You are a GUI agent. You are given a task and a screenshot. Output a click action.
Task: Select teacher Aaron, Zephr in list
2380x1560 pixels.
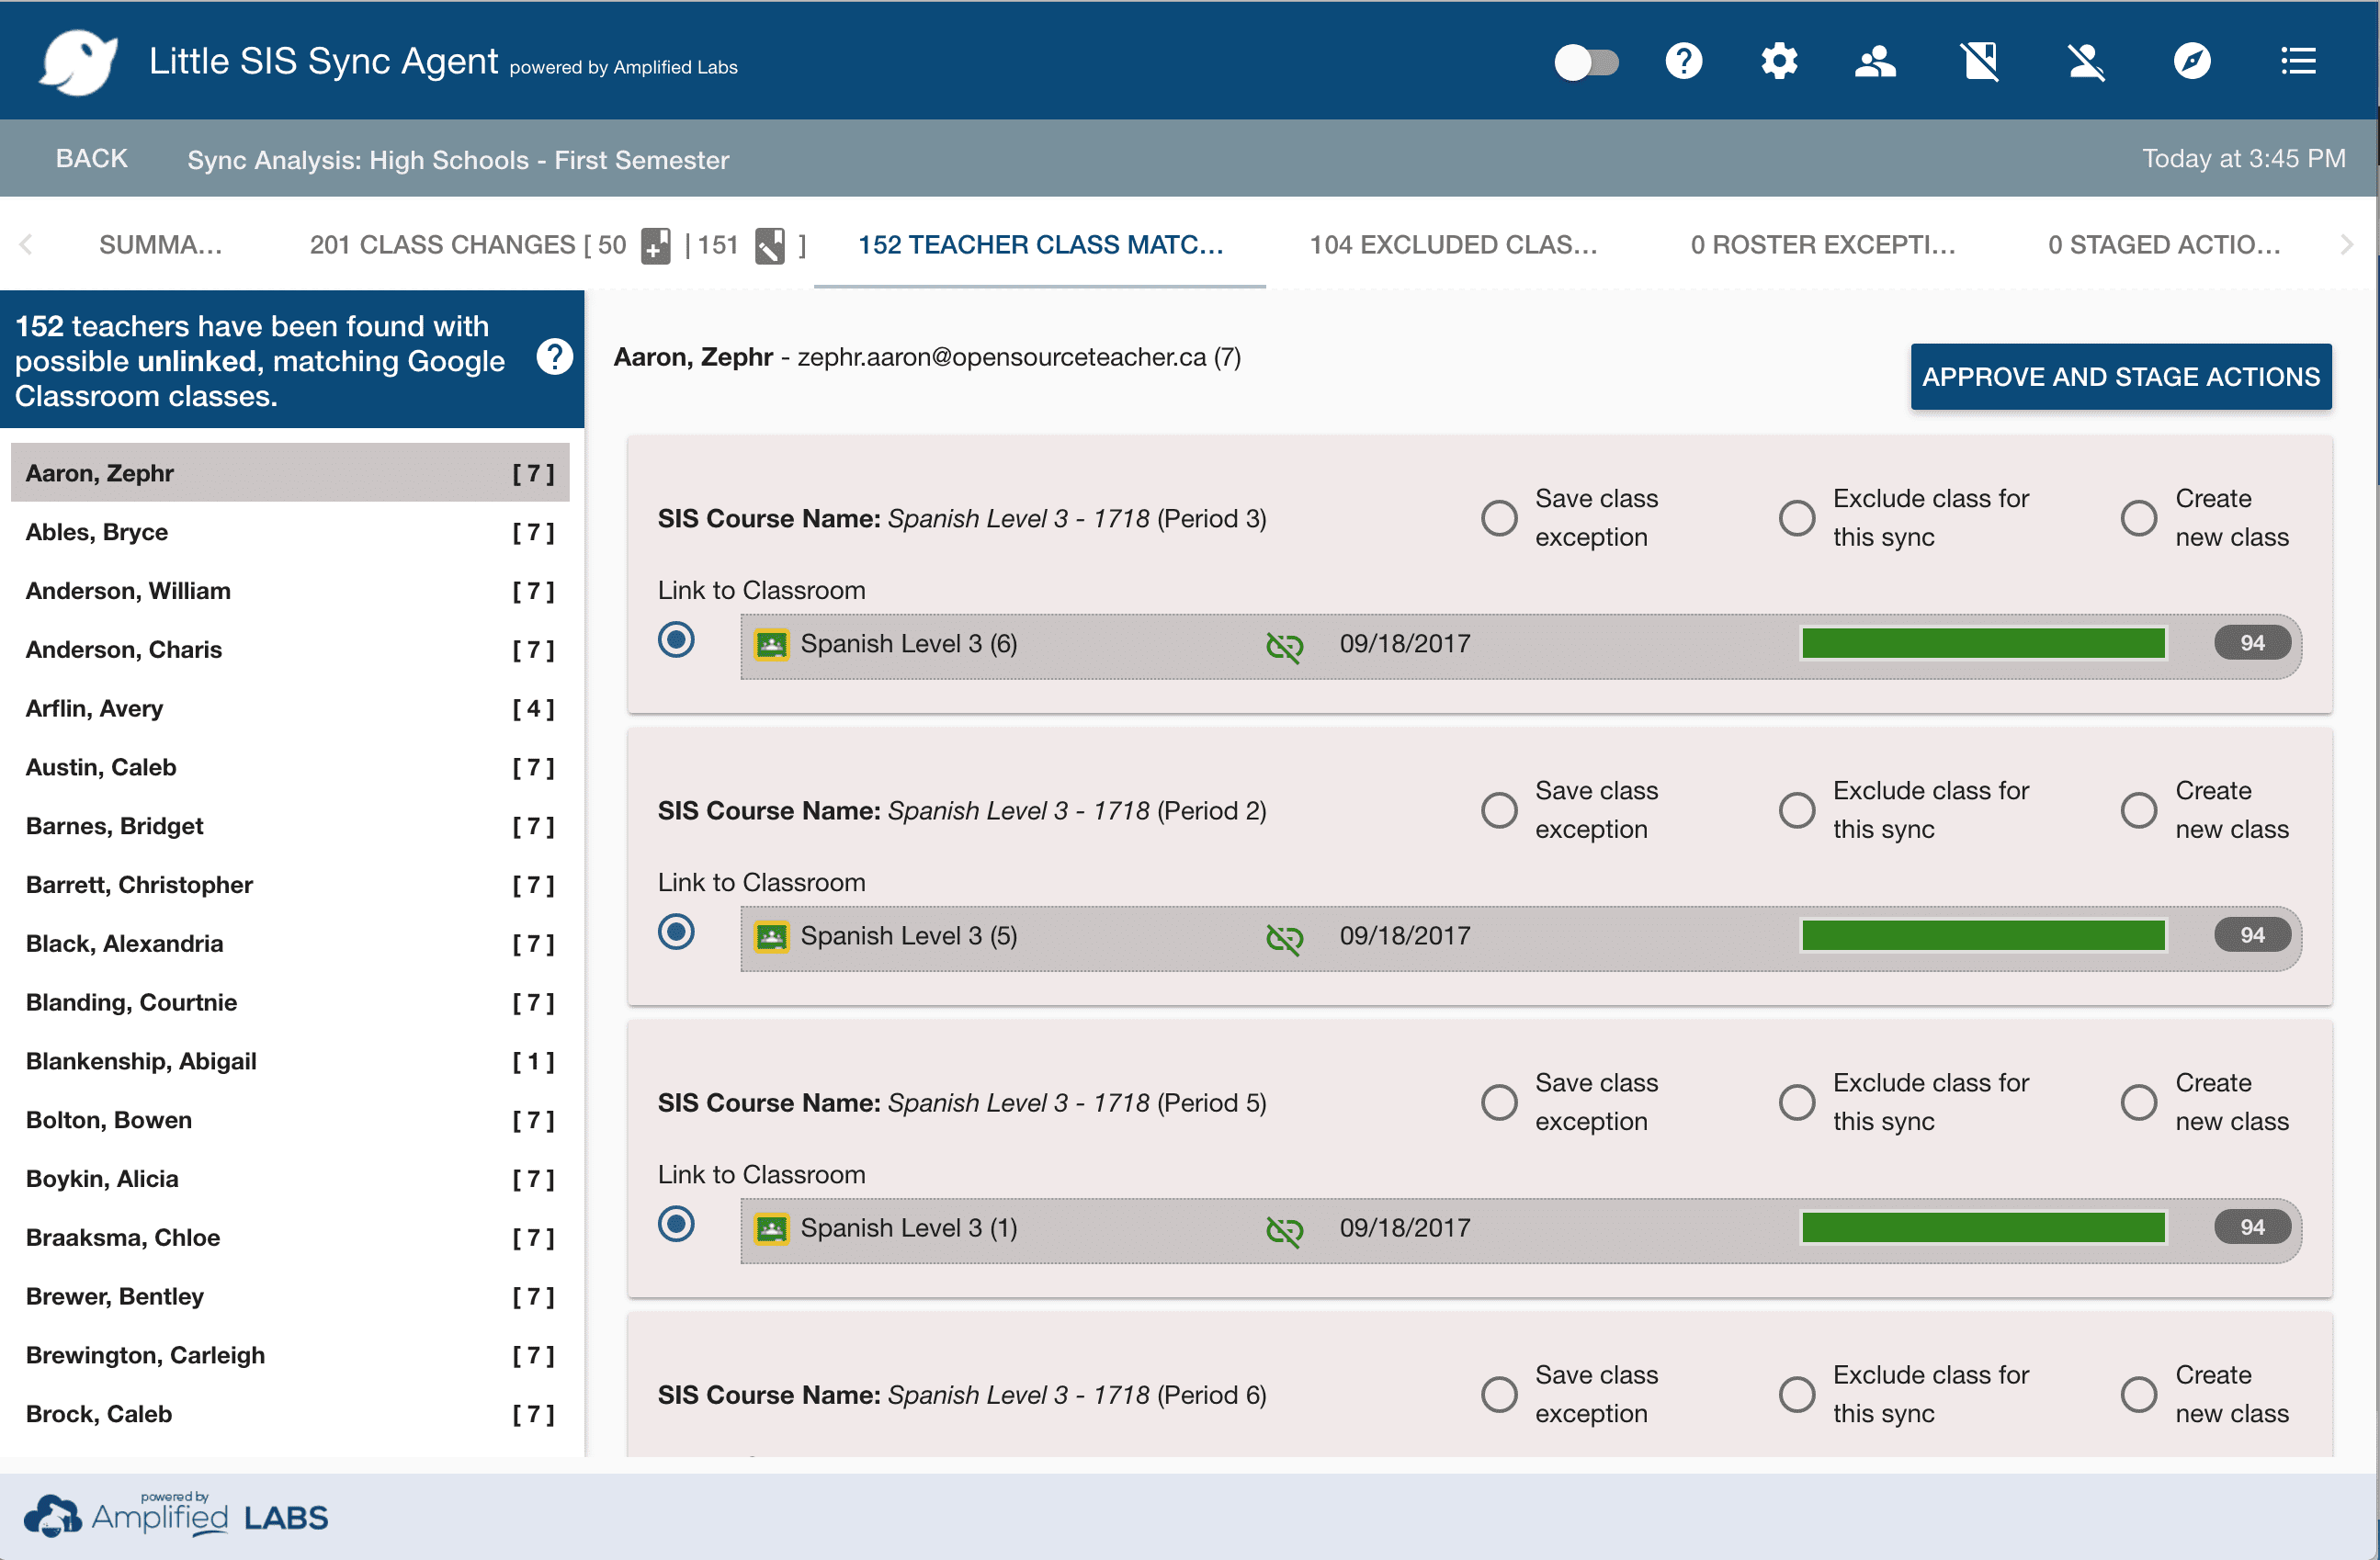point(290,473)
